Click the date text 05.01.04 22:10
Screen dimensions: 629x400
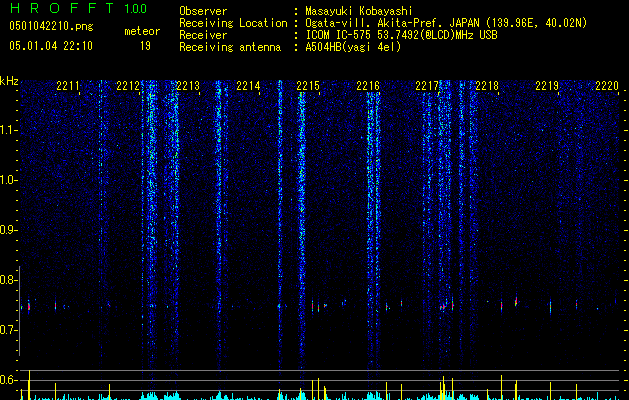pos(51,46)
